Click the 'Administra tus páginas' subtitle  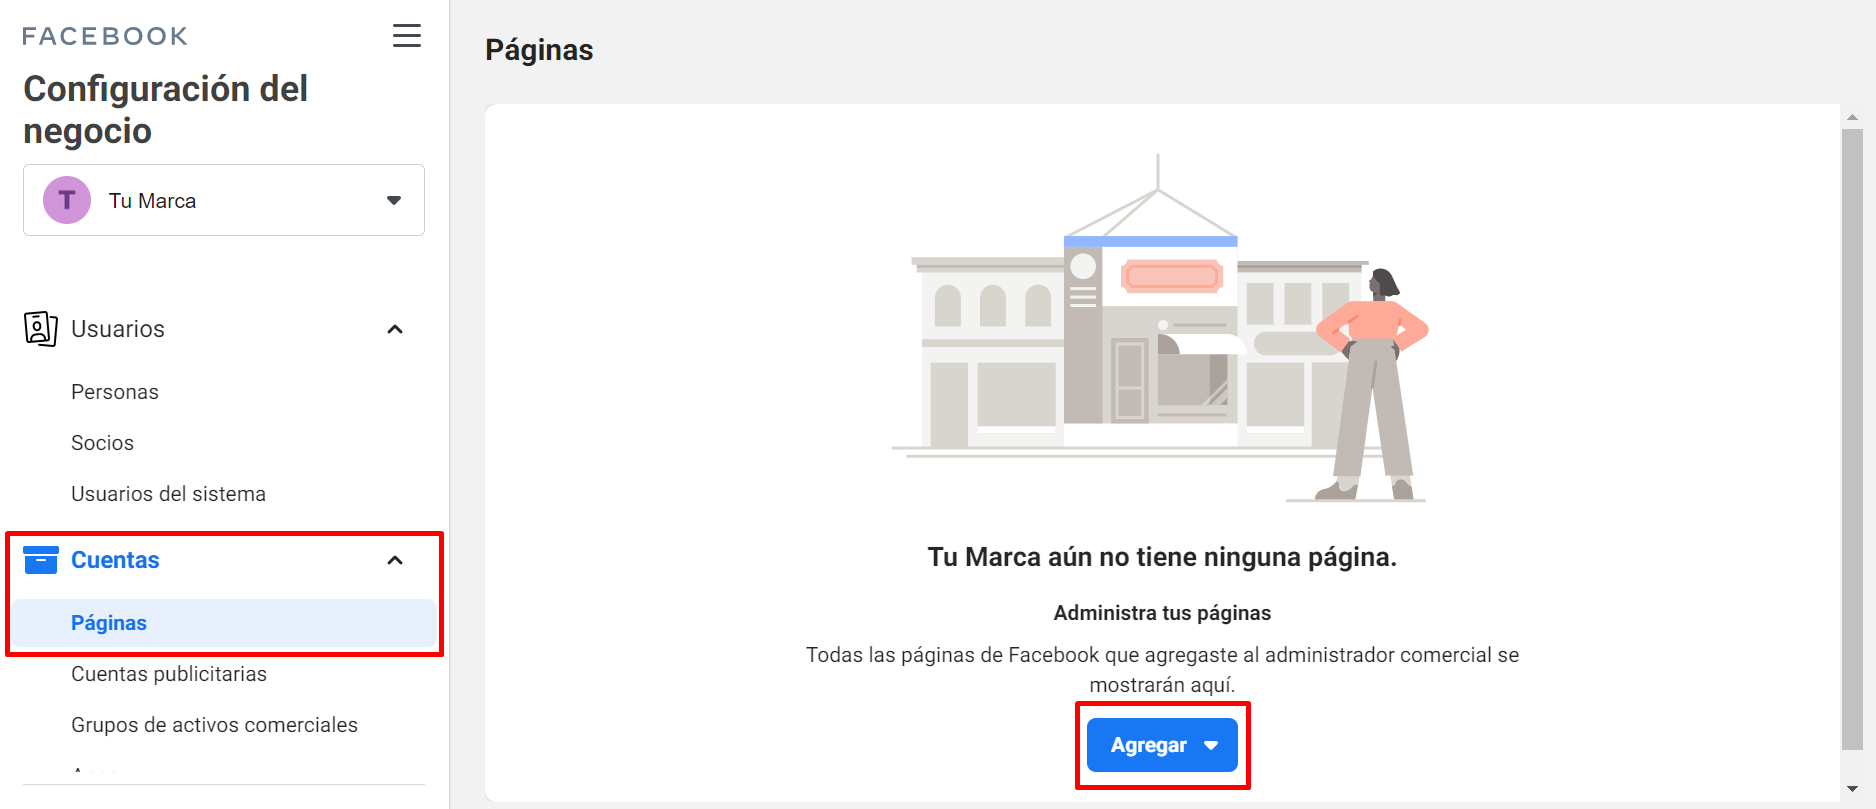click(x=1162, y=613)
